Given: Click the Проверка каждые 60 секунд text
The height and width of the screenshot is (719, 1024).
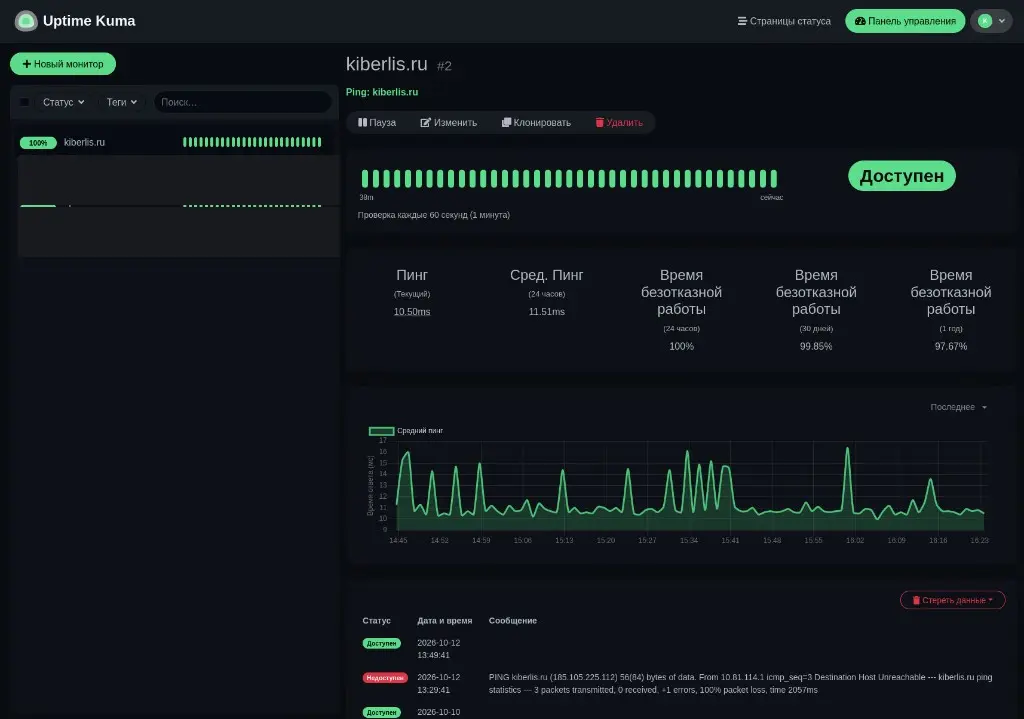Looking at the screenshot, I should tap(434, 215).
